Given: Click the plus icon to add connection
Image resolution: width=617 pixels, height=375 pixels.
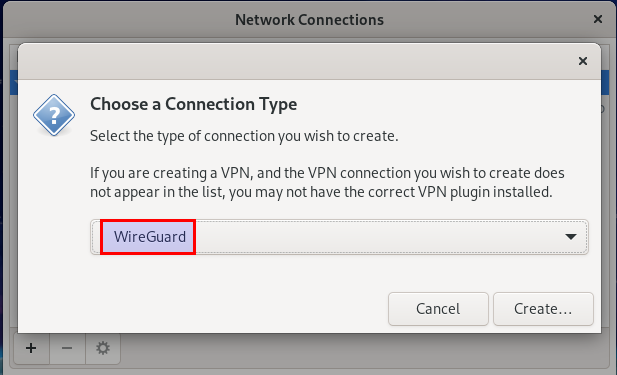Looking at the screenshot, I should pyautogui.click(x=31, y=348).
